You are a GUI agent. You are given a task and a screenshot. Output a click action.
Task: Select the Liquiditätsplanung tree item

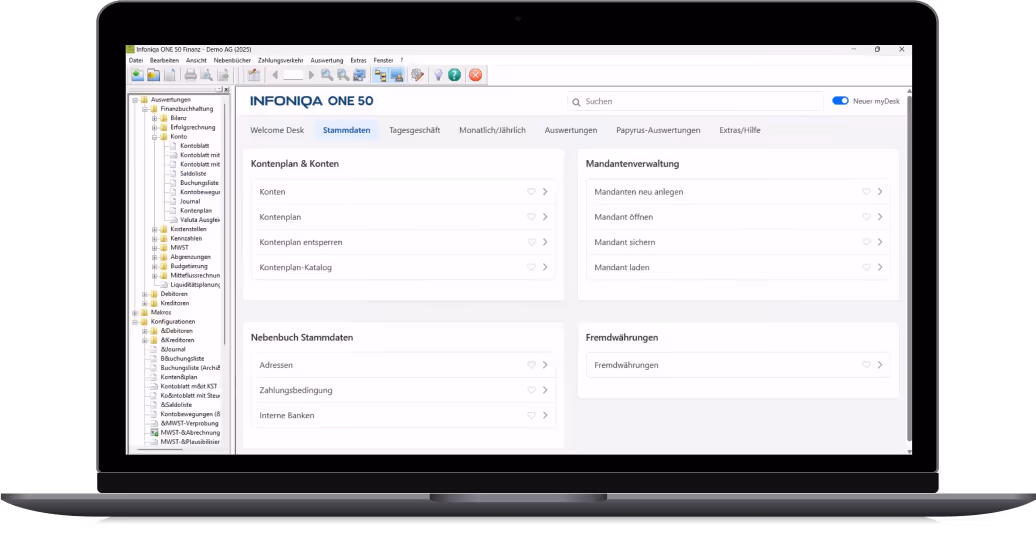[x=195, y=285]
